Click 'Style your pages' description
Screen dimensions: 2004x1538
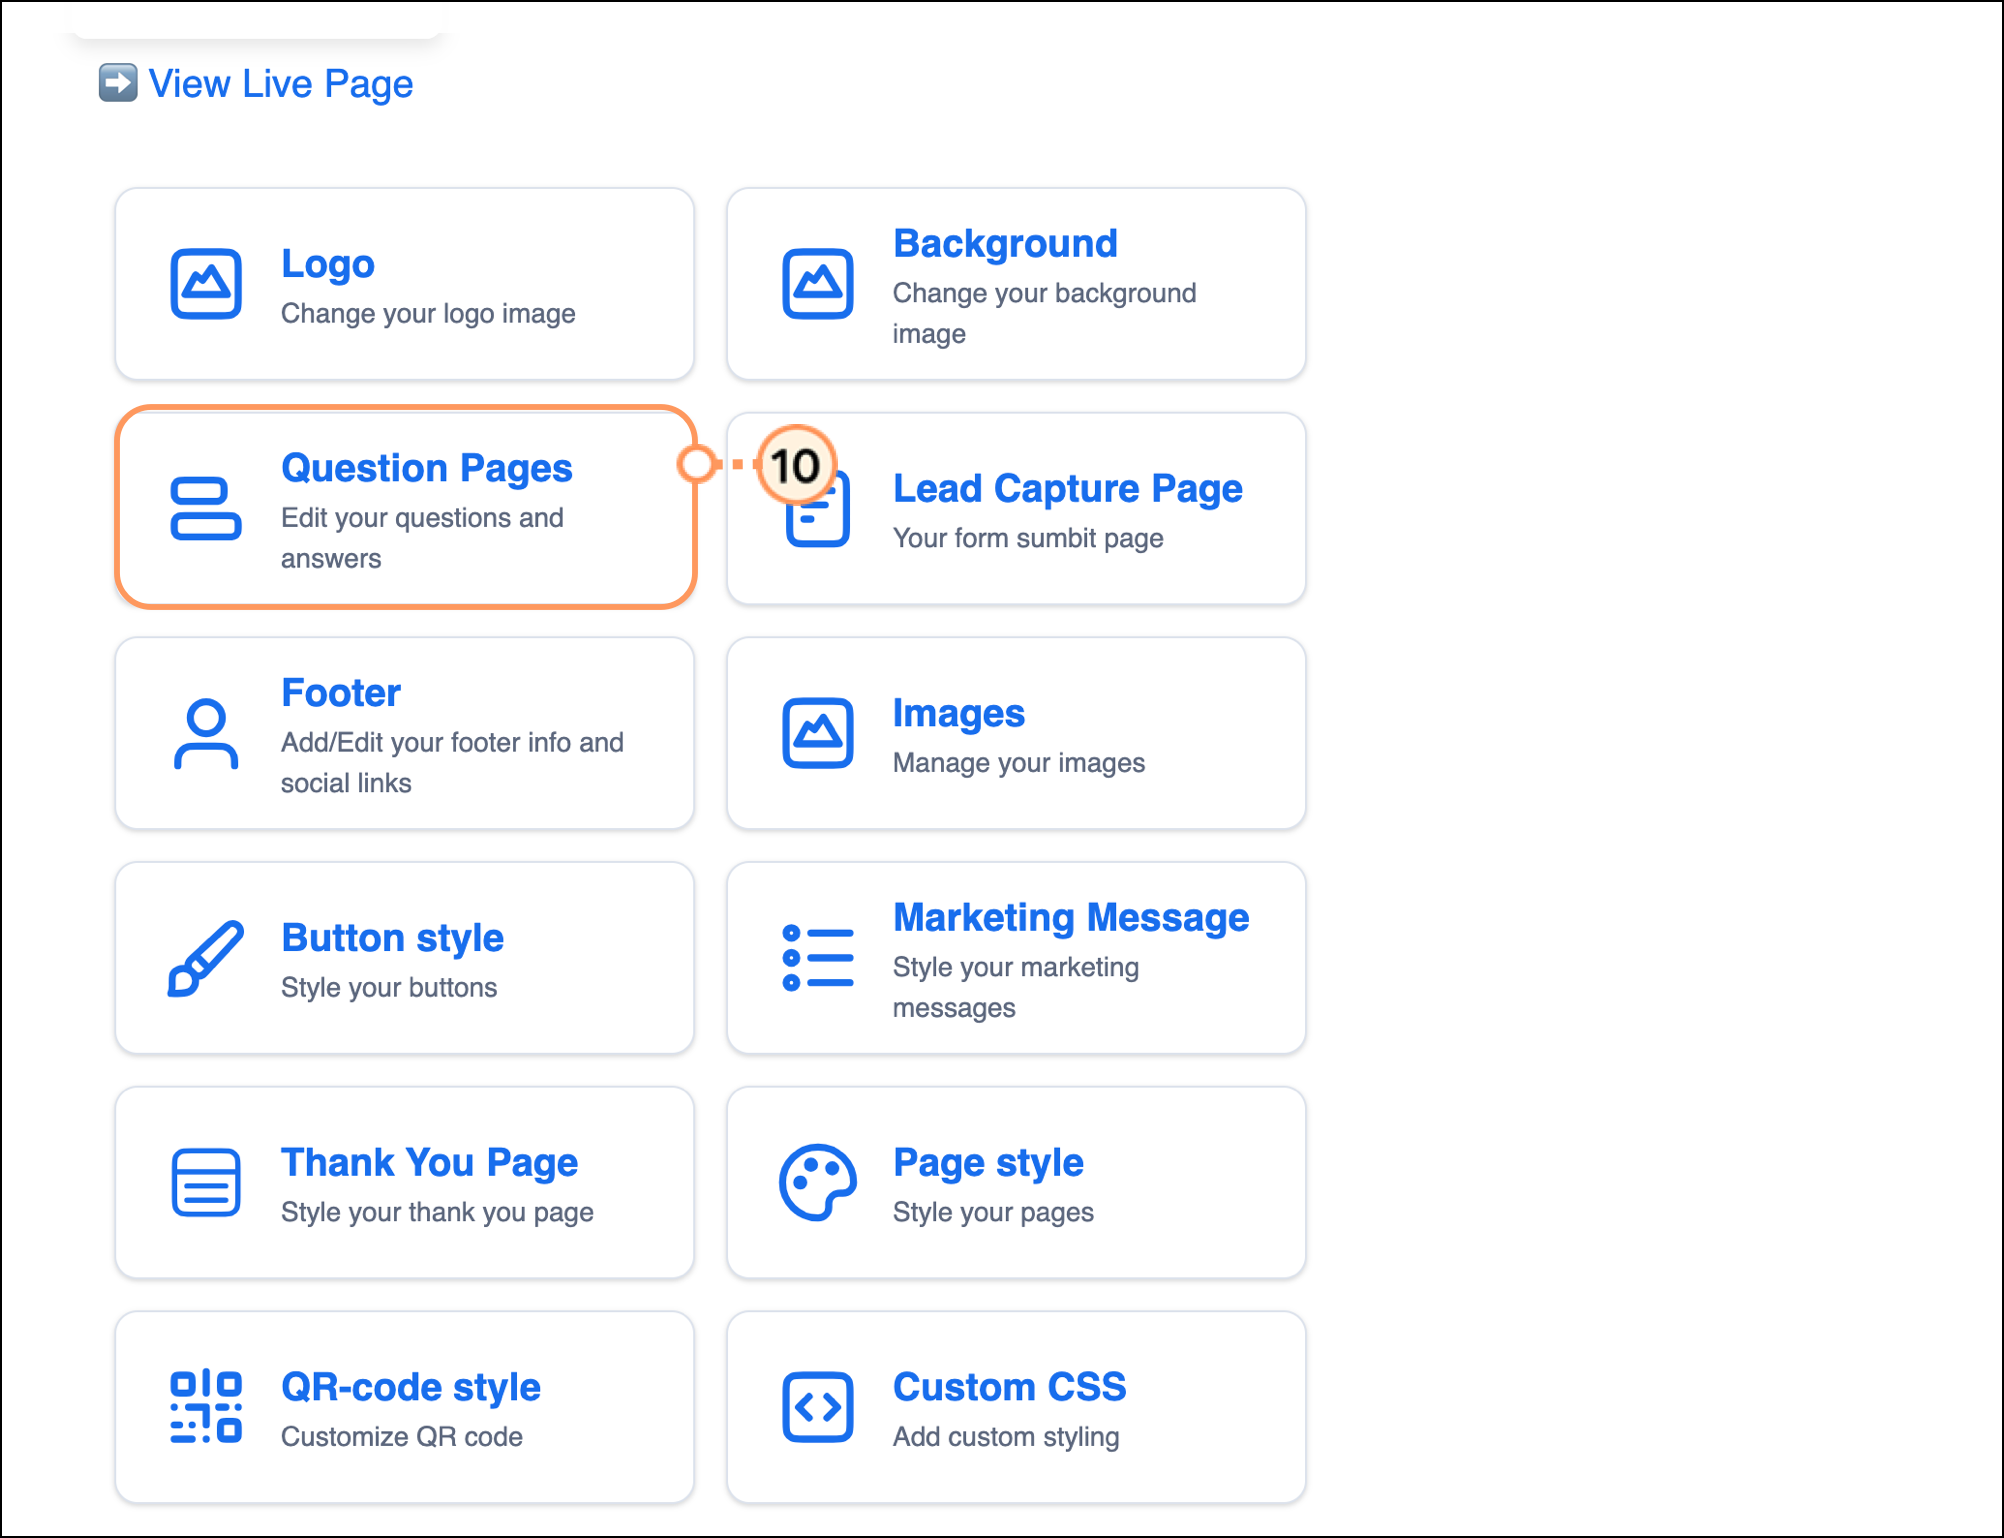point(993,1213)
